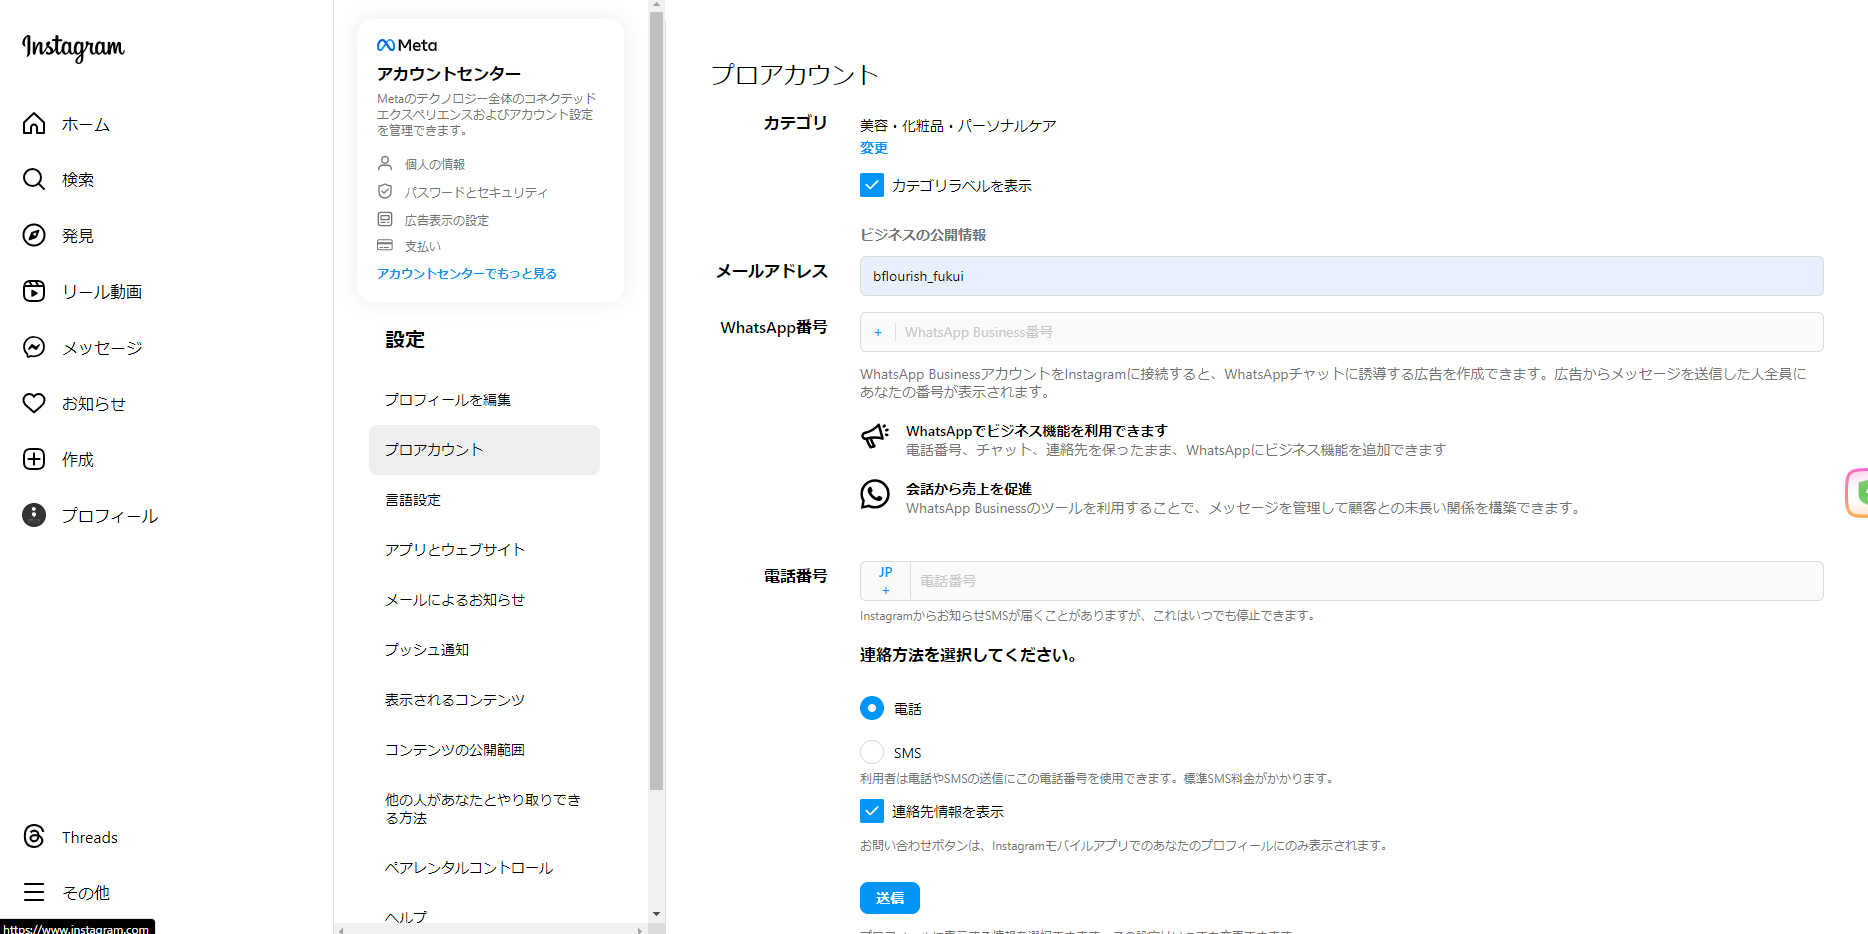Toggle 連絡先情報を表示 checkbox
This screenshot has height=934, width=1868.
(x=872, y=811)
